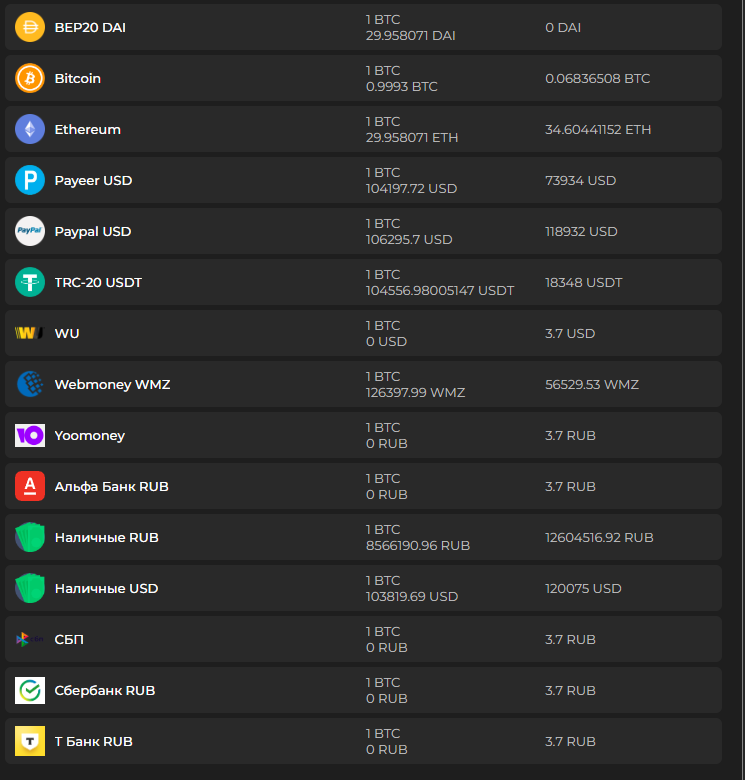Image resolution: width=745 pixels, height=780 pixels.
Task: Click the Webmoney globe icon
Action: (30, 384)
